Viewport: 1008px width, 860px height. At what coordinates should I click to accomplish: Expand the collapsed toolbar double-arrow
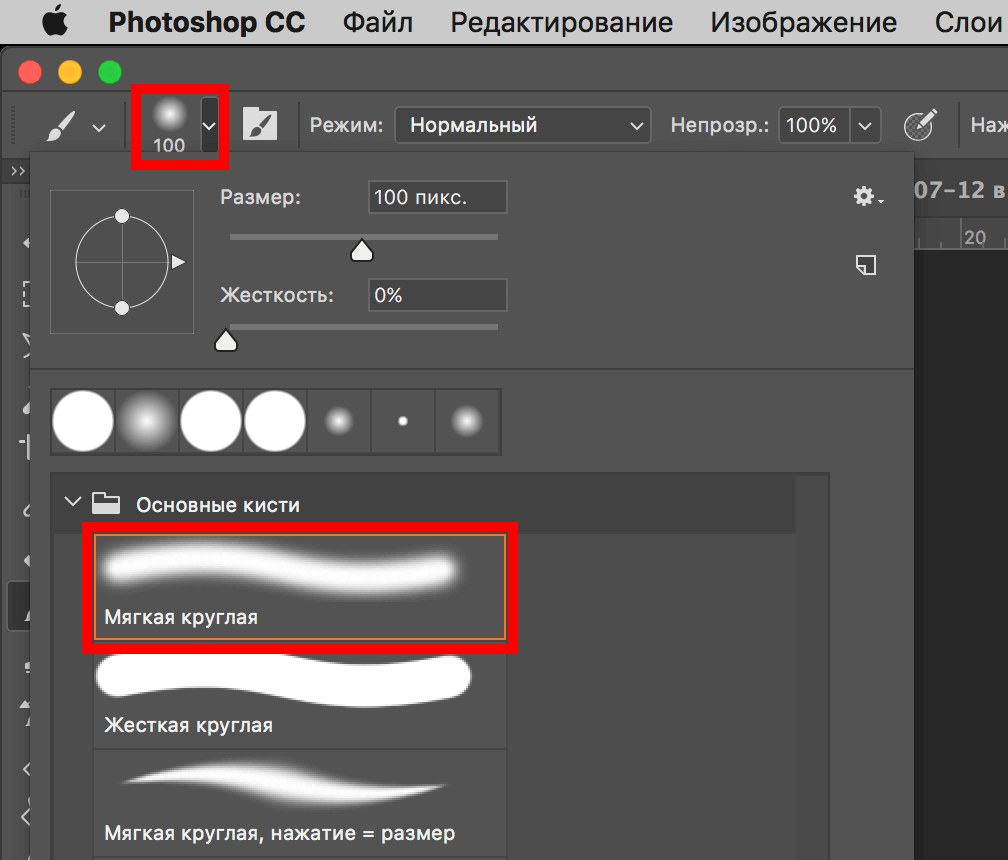[18, 171]
